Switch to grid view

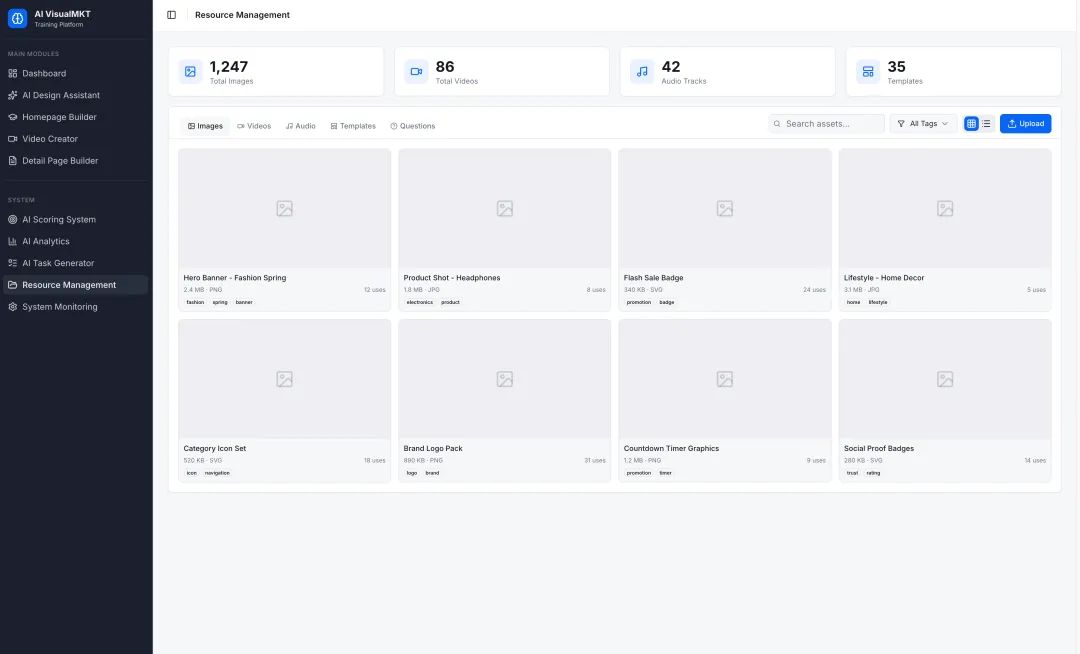pos(971,124)
